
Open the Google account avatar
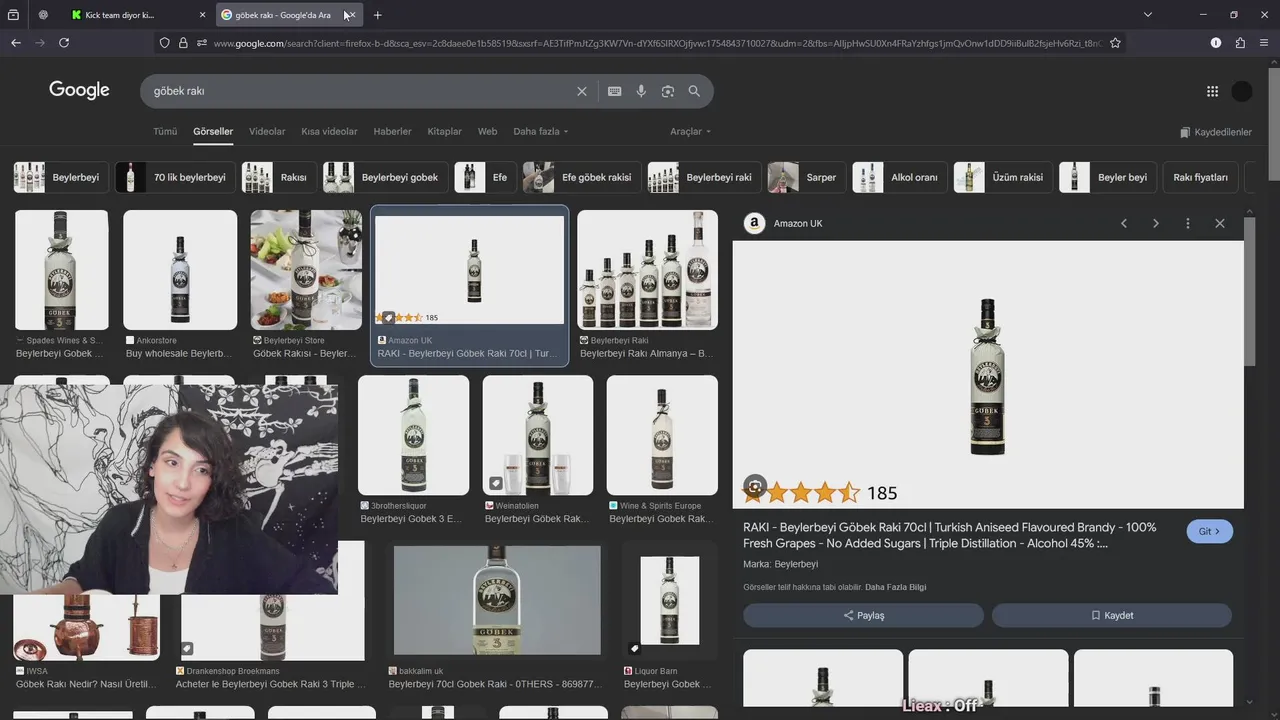(x=1242, y=91)
